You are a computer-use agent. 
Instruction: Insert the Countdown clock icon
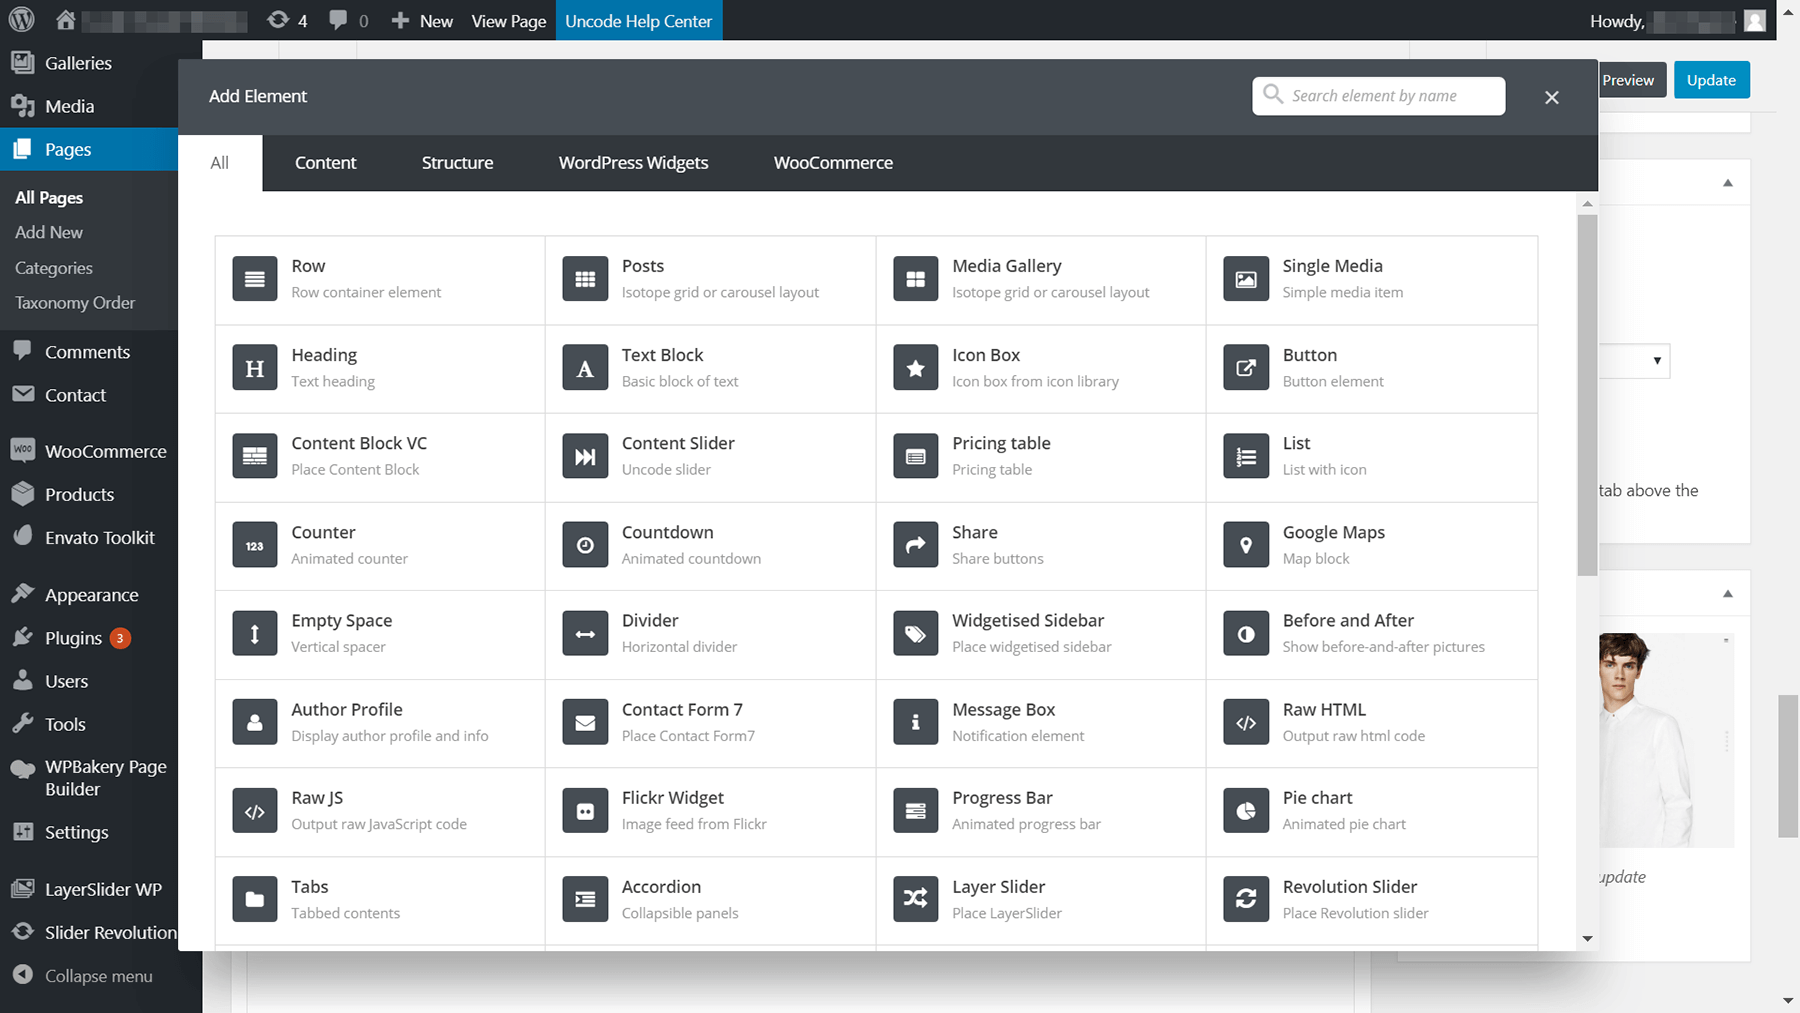[585, 545]
